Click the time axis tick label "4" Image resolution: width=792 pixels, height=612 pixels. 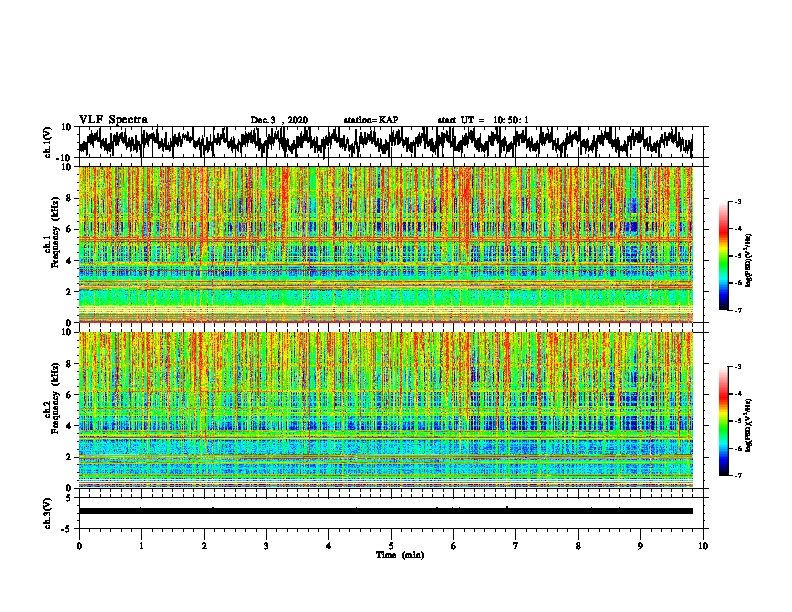click(329, 546)
